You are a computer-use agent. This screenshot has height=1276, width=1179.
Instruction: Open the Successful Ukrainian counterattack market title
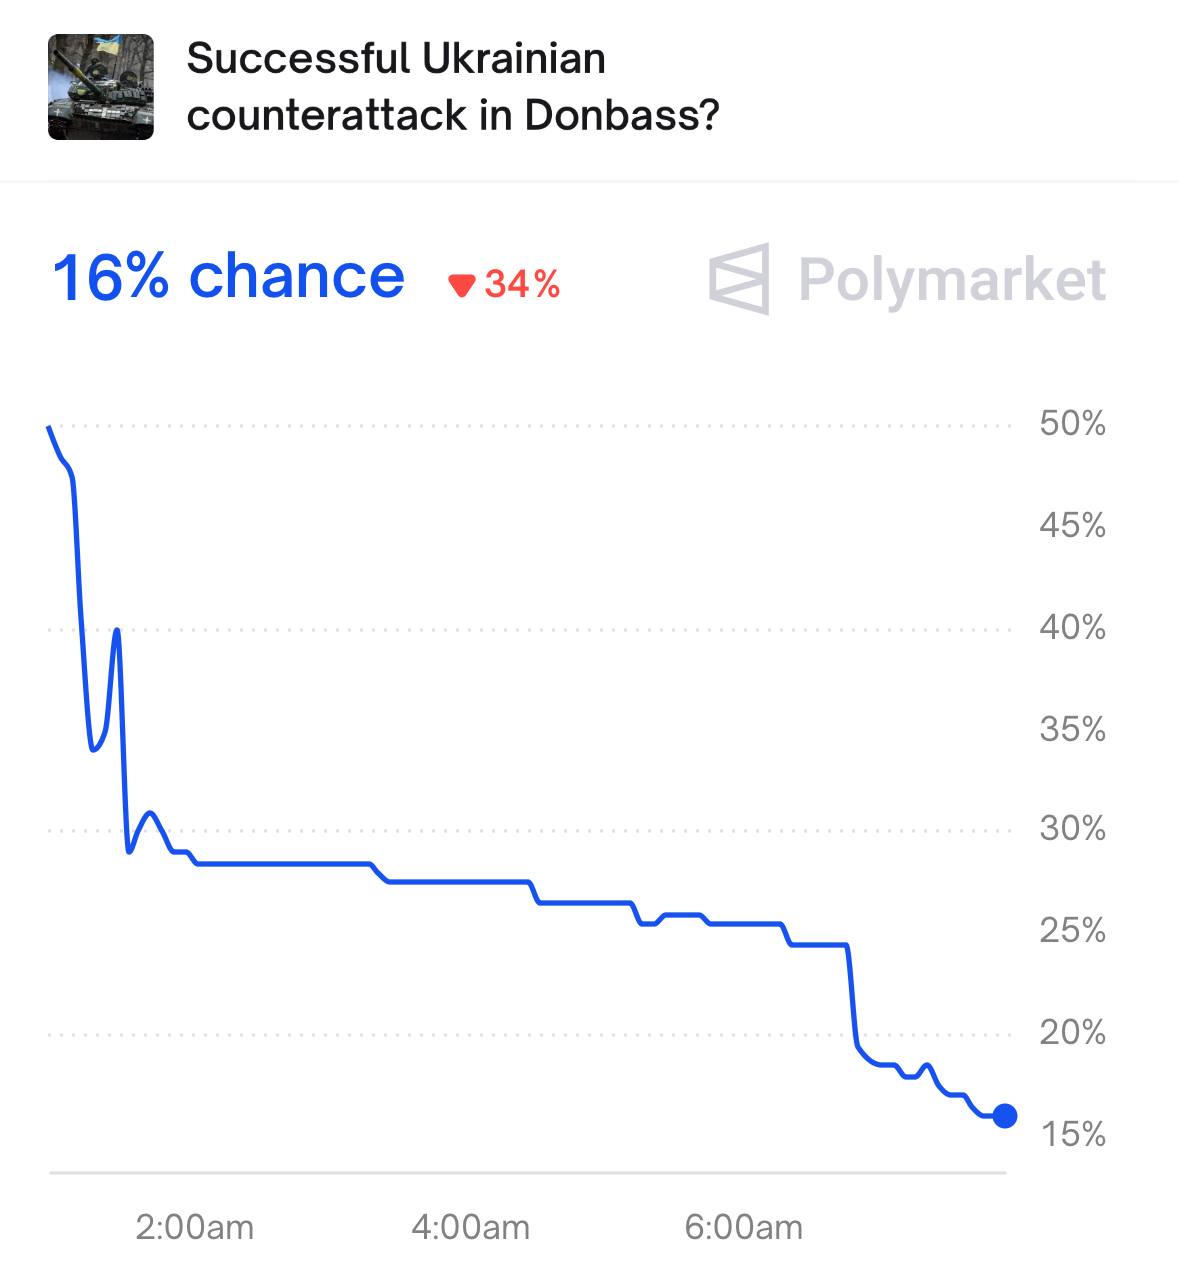pos(452,87)
